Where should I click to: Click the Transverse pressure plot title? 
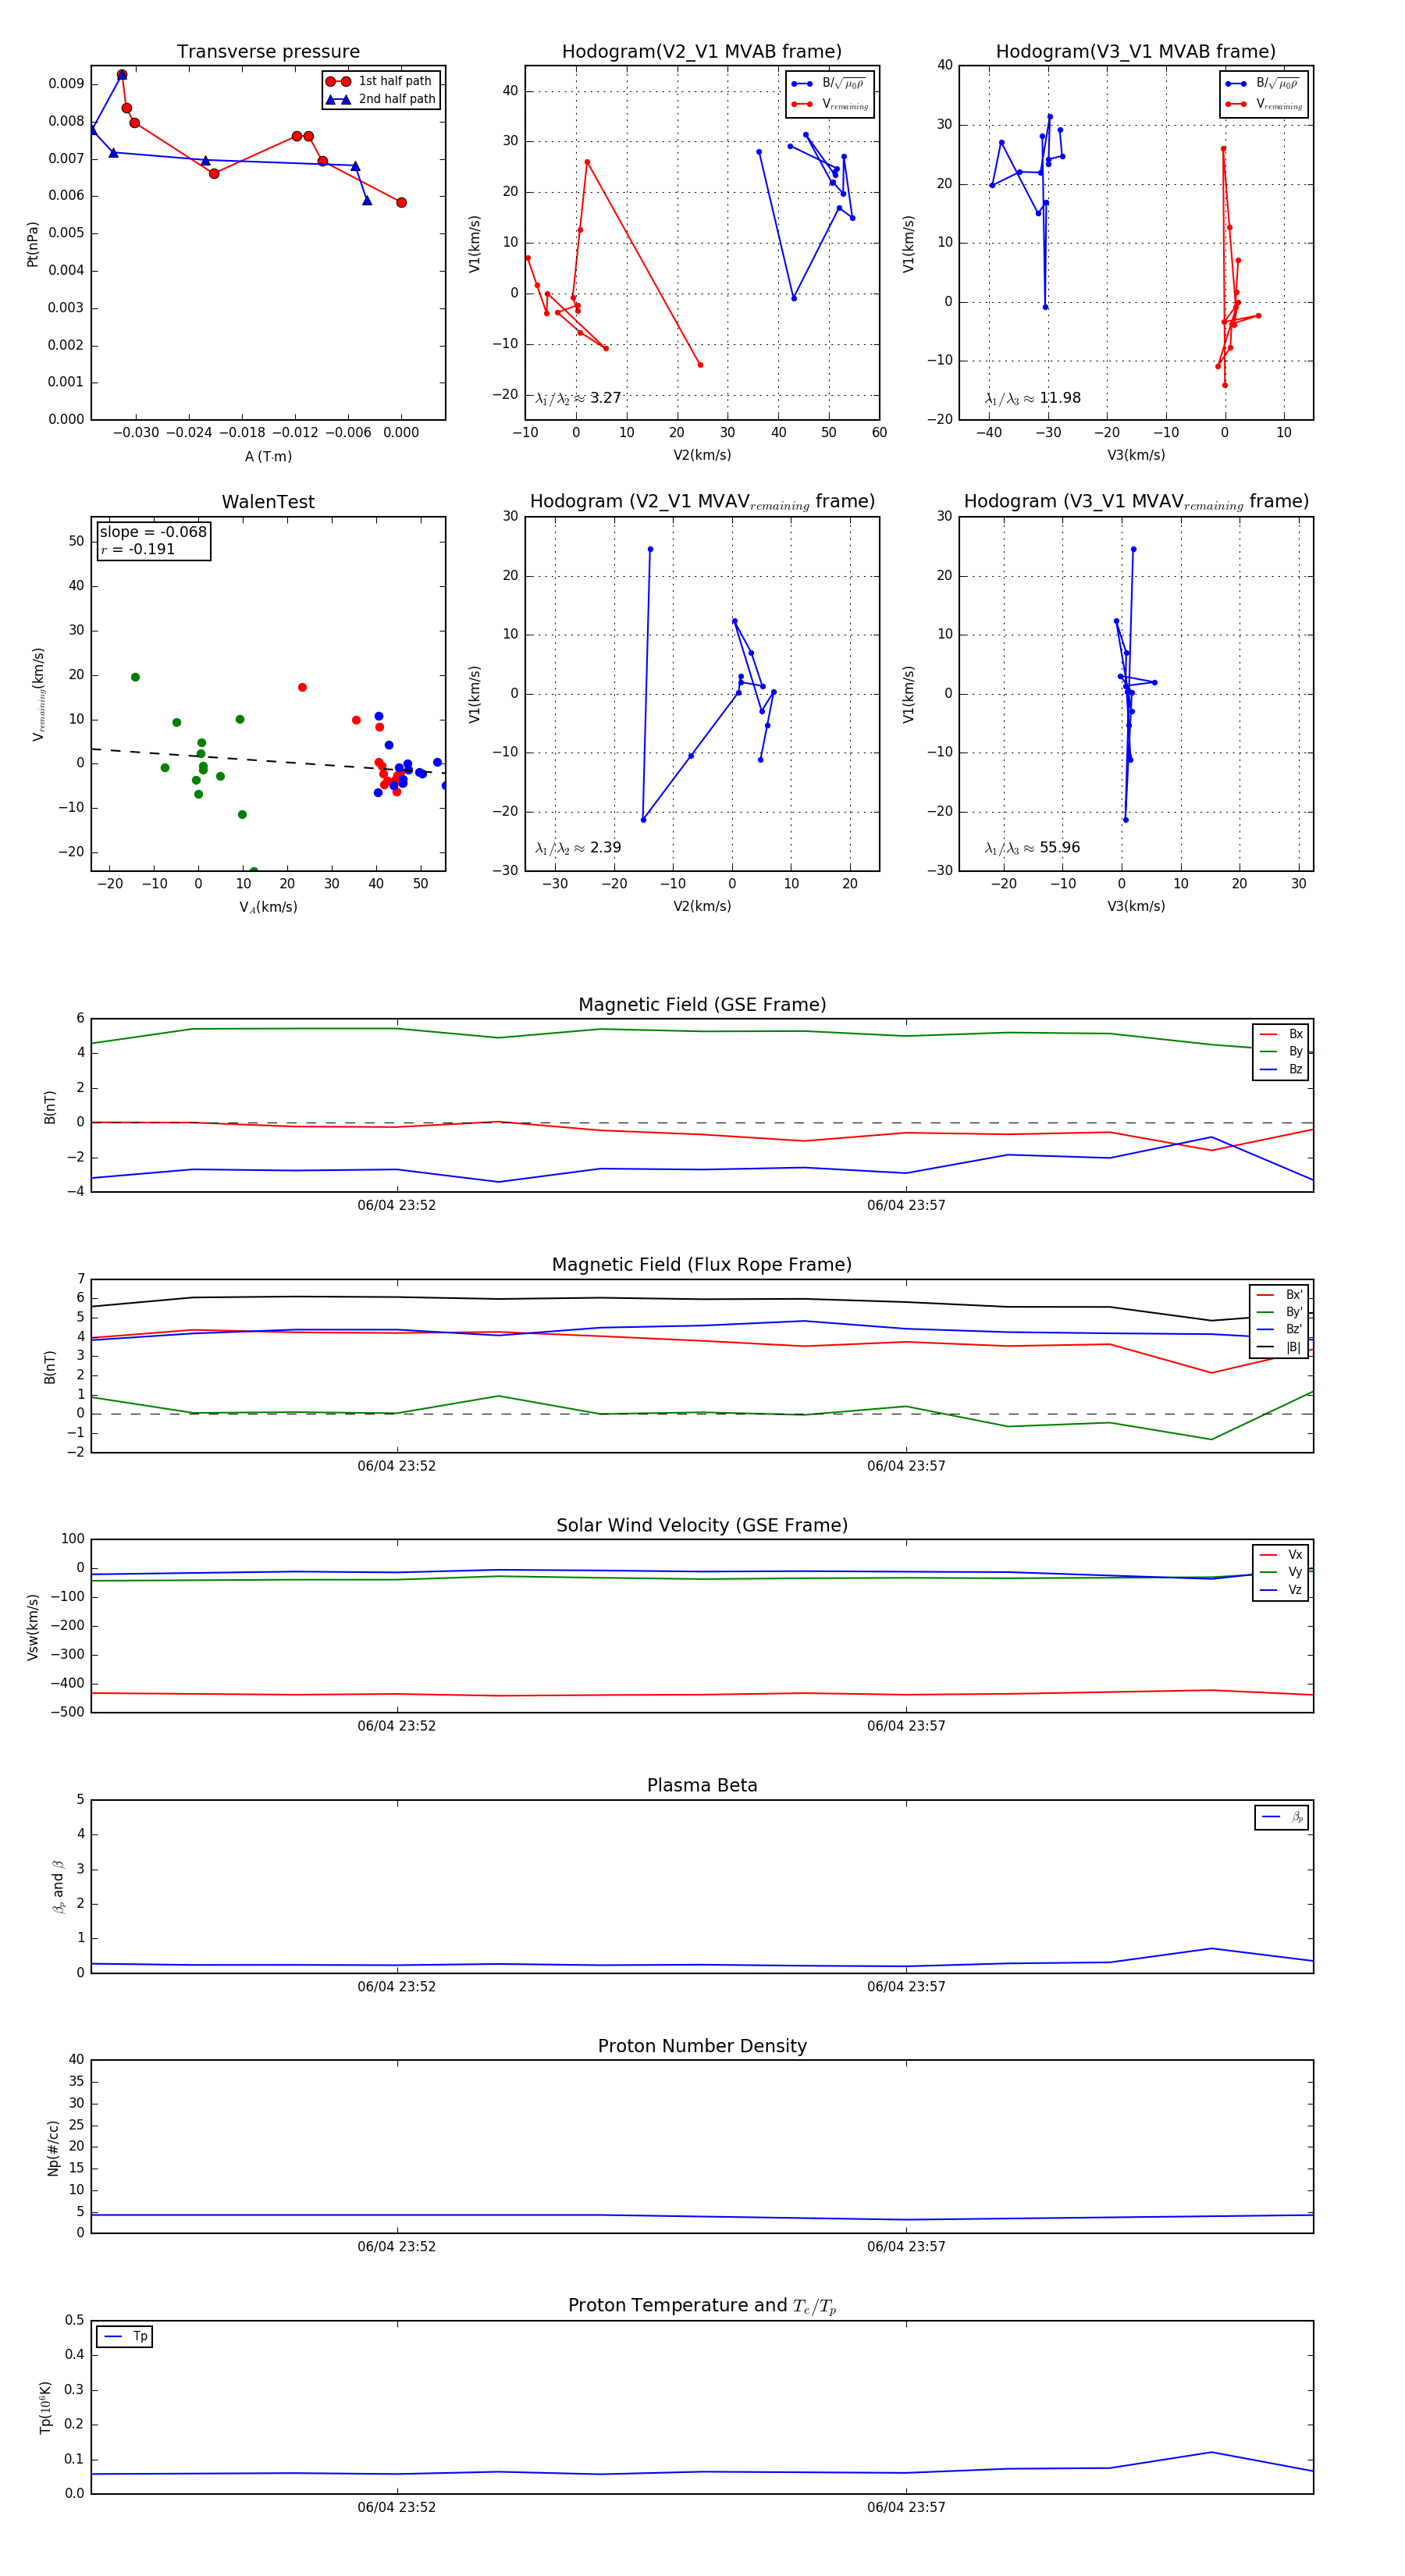click(268, 52)
